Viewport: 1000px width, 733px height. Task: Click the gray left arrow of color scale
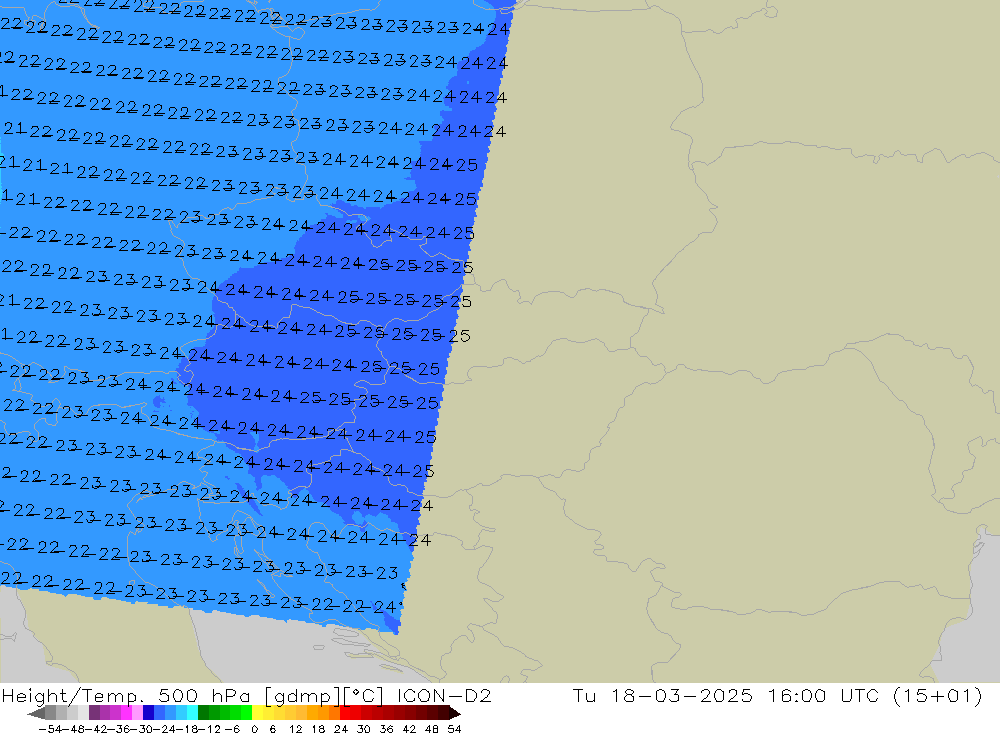[36, 713]
